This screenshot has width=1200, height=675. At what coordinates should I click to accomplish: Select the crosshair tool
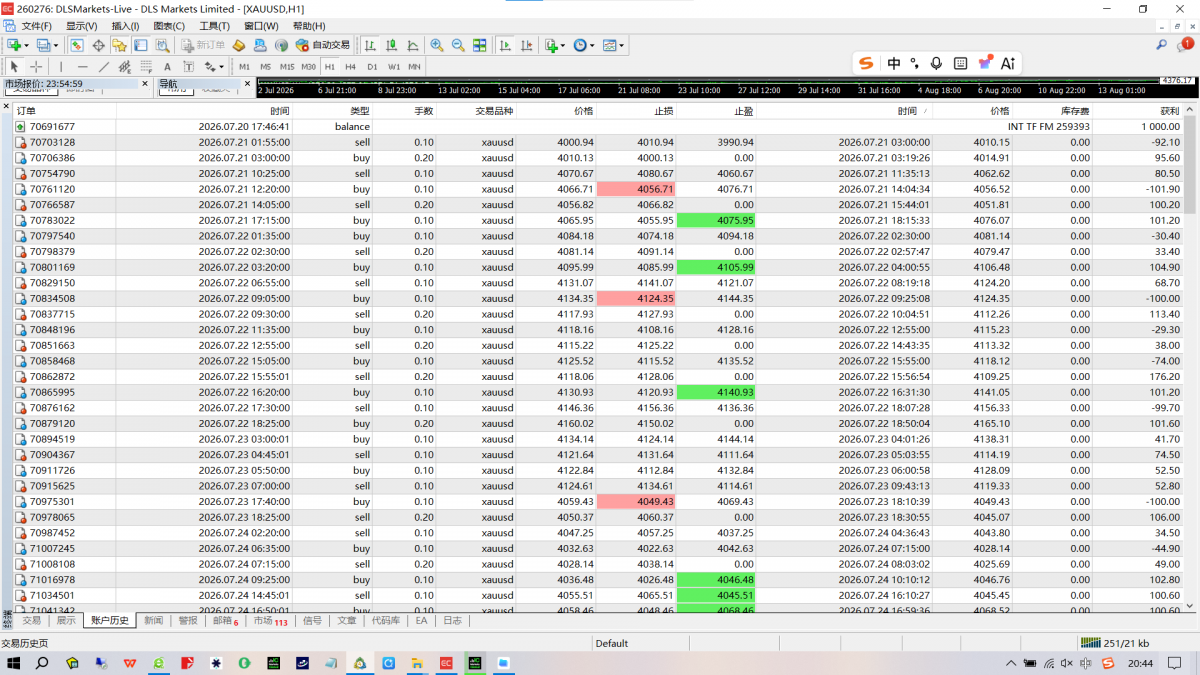(x=36, y=67)
